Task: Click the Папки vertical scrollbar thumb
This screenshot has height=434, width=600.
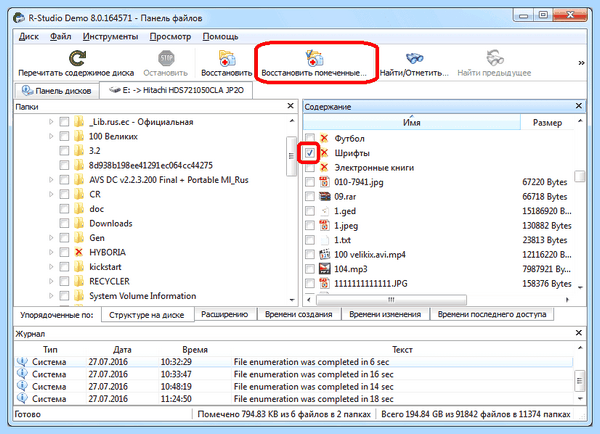Action: pyautogui.click(x=291, y=156)
